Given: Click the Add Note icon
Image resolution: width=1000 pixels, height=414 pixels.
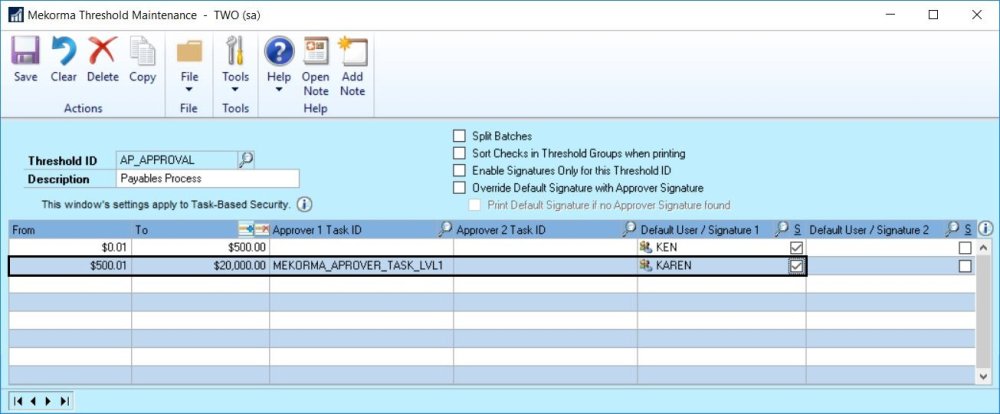Looking at the screenshot, I should pos(353,51).
